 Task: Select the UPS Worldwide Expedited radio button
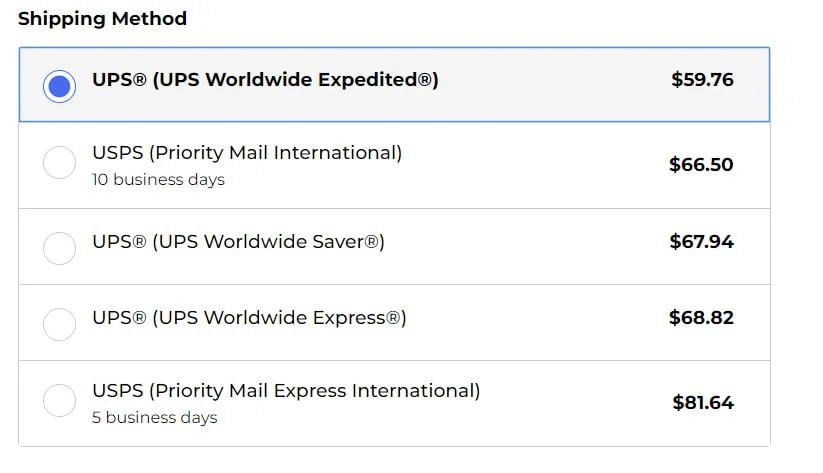(60, 85)
